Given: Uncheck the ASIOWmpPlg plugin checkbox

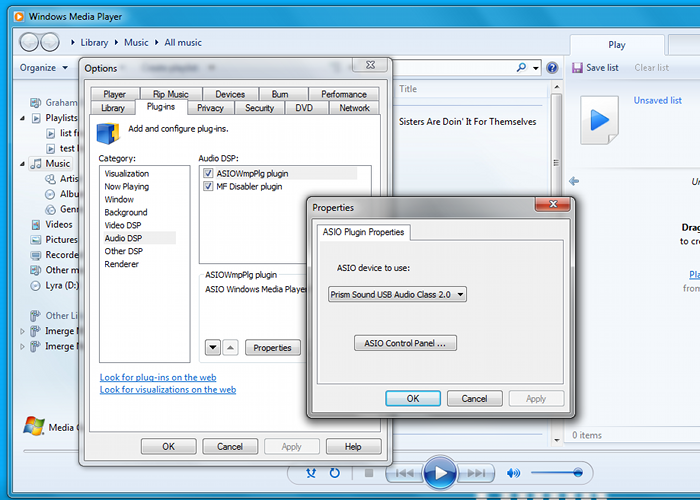Looking at the screenshot, I should coord(208,173).
